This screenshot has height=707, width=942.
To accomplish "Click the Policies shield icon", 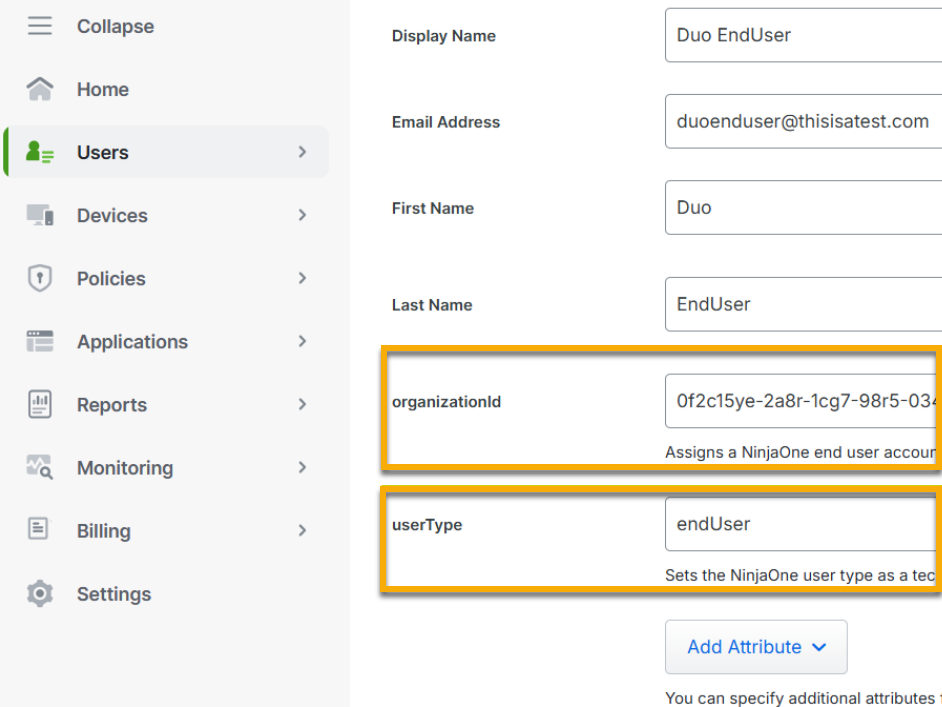I will click(x=40, y=278).
